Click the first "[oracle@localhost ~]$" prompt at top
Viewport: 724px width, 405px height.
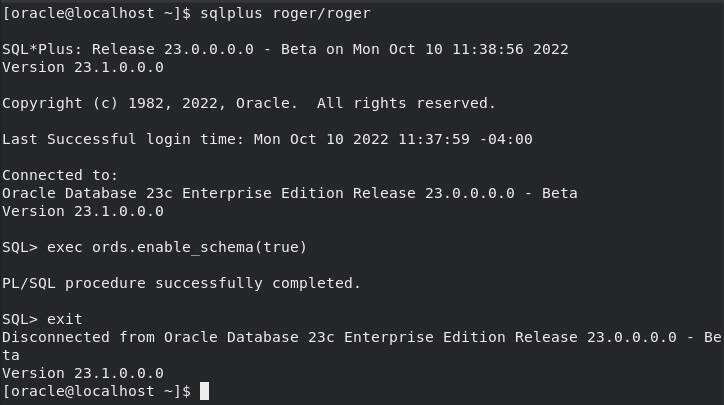tap(95, 11)
